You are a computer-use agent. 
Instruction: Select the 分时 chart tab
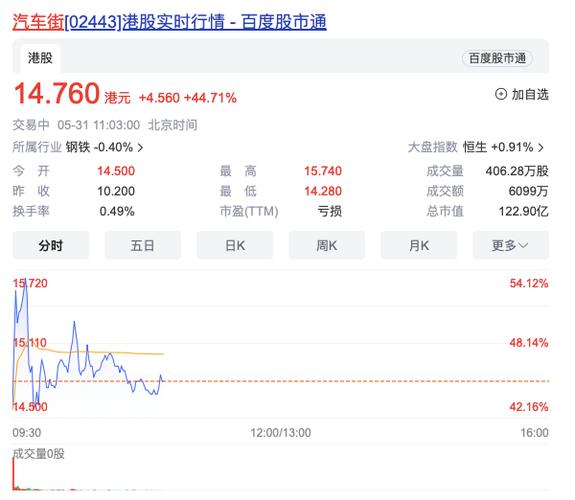point(51,246)
